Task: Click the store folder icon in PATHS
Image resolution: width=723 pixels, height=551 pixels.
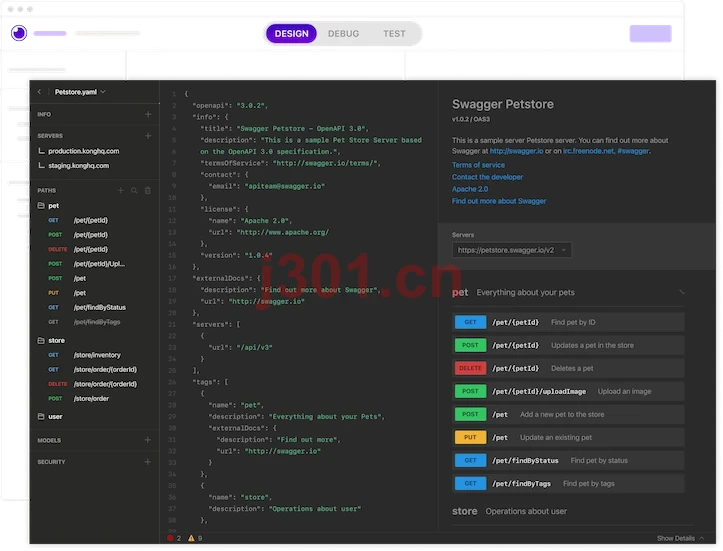Action: pyautogui.click(x=41, y=340)
